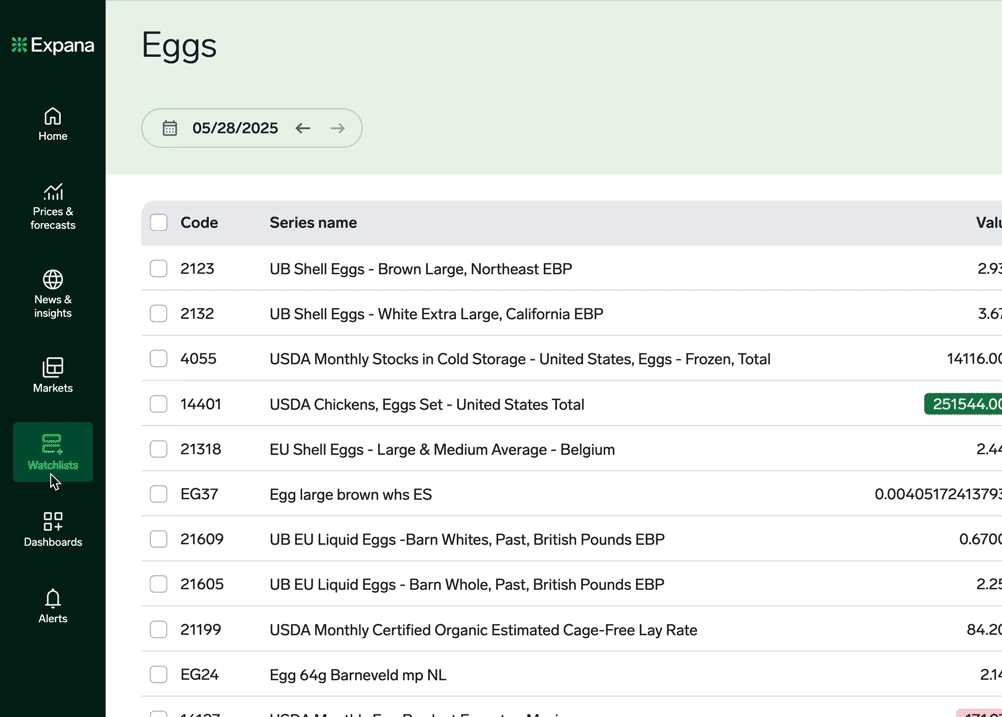The width and height of the screenshot is (1002, 717).
Task: Go to Home in sidebar
Action: [x=52, y=124]
